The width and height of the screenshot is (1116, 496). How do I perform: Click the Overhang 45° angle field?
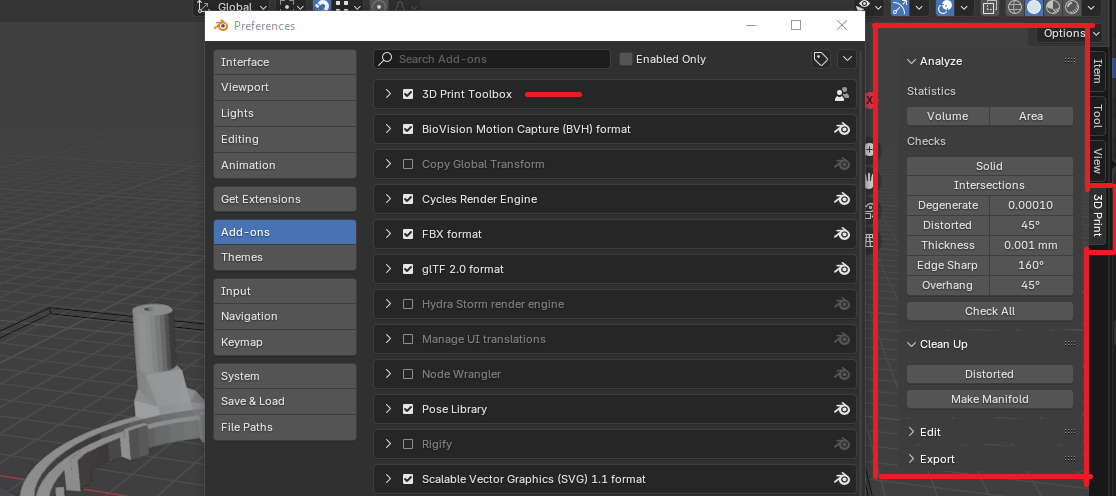point(1031,285)
